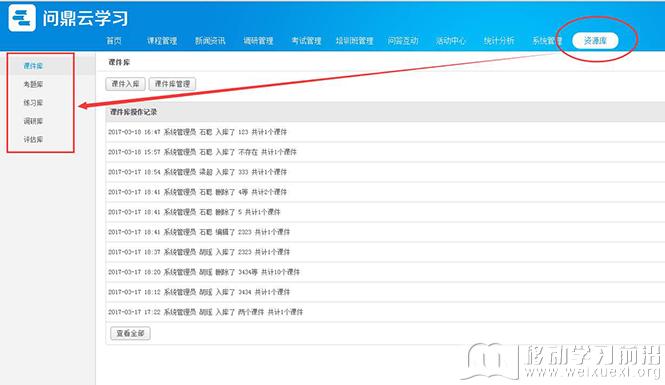Open the 新闻资讯 menu item
The height and width of the screenshot is (385, 665).
(210, 41)
